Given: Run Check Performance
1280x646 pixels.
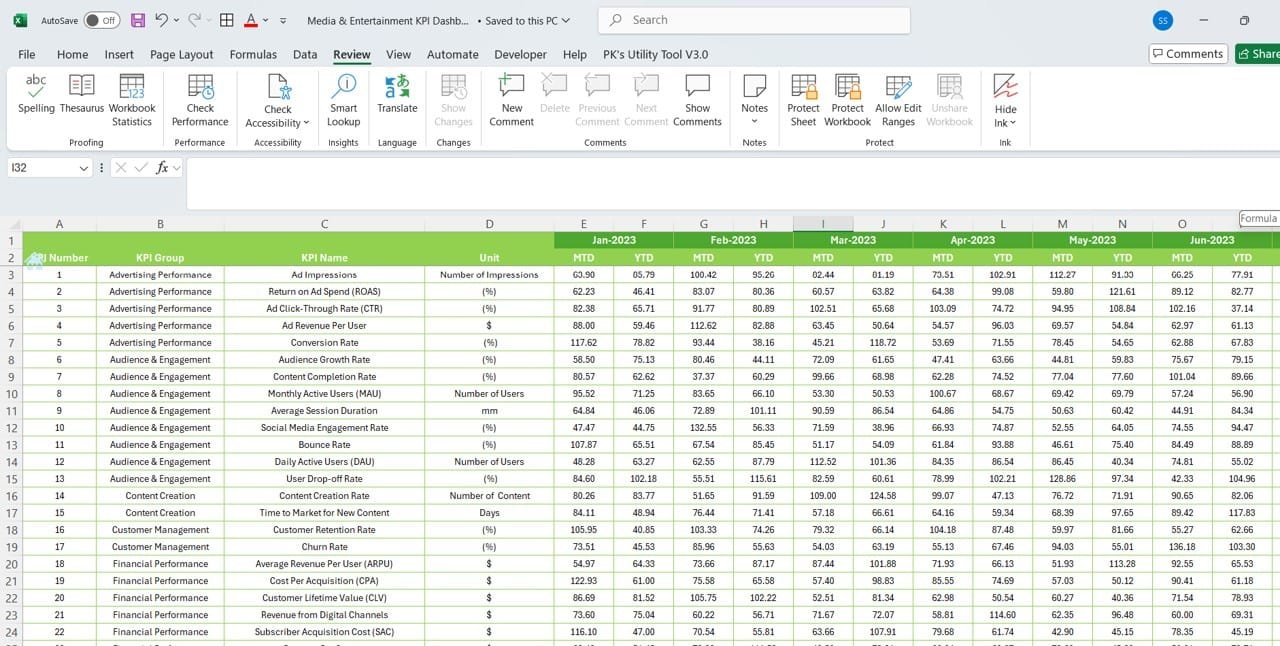Looking at the screenshot, I should tap(200, 100).
